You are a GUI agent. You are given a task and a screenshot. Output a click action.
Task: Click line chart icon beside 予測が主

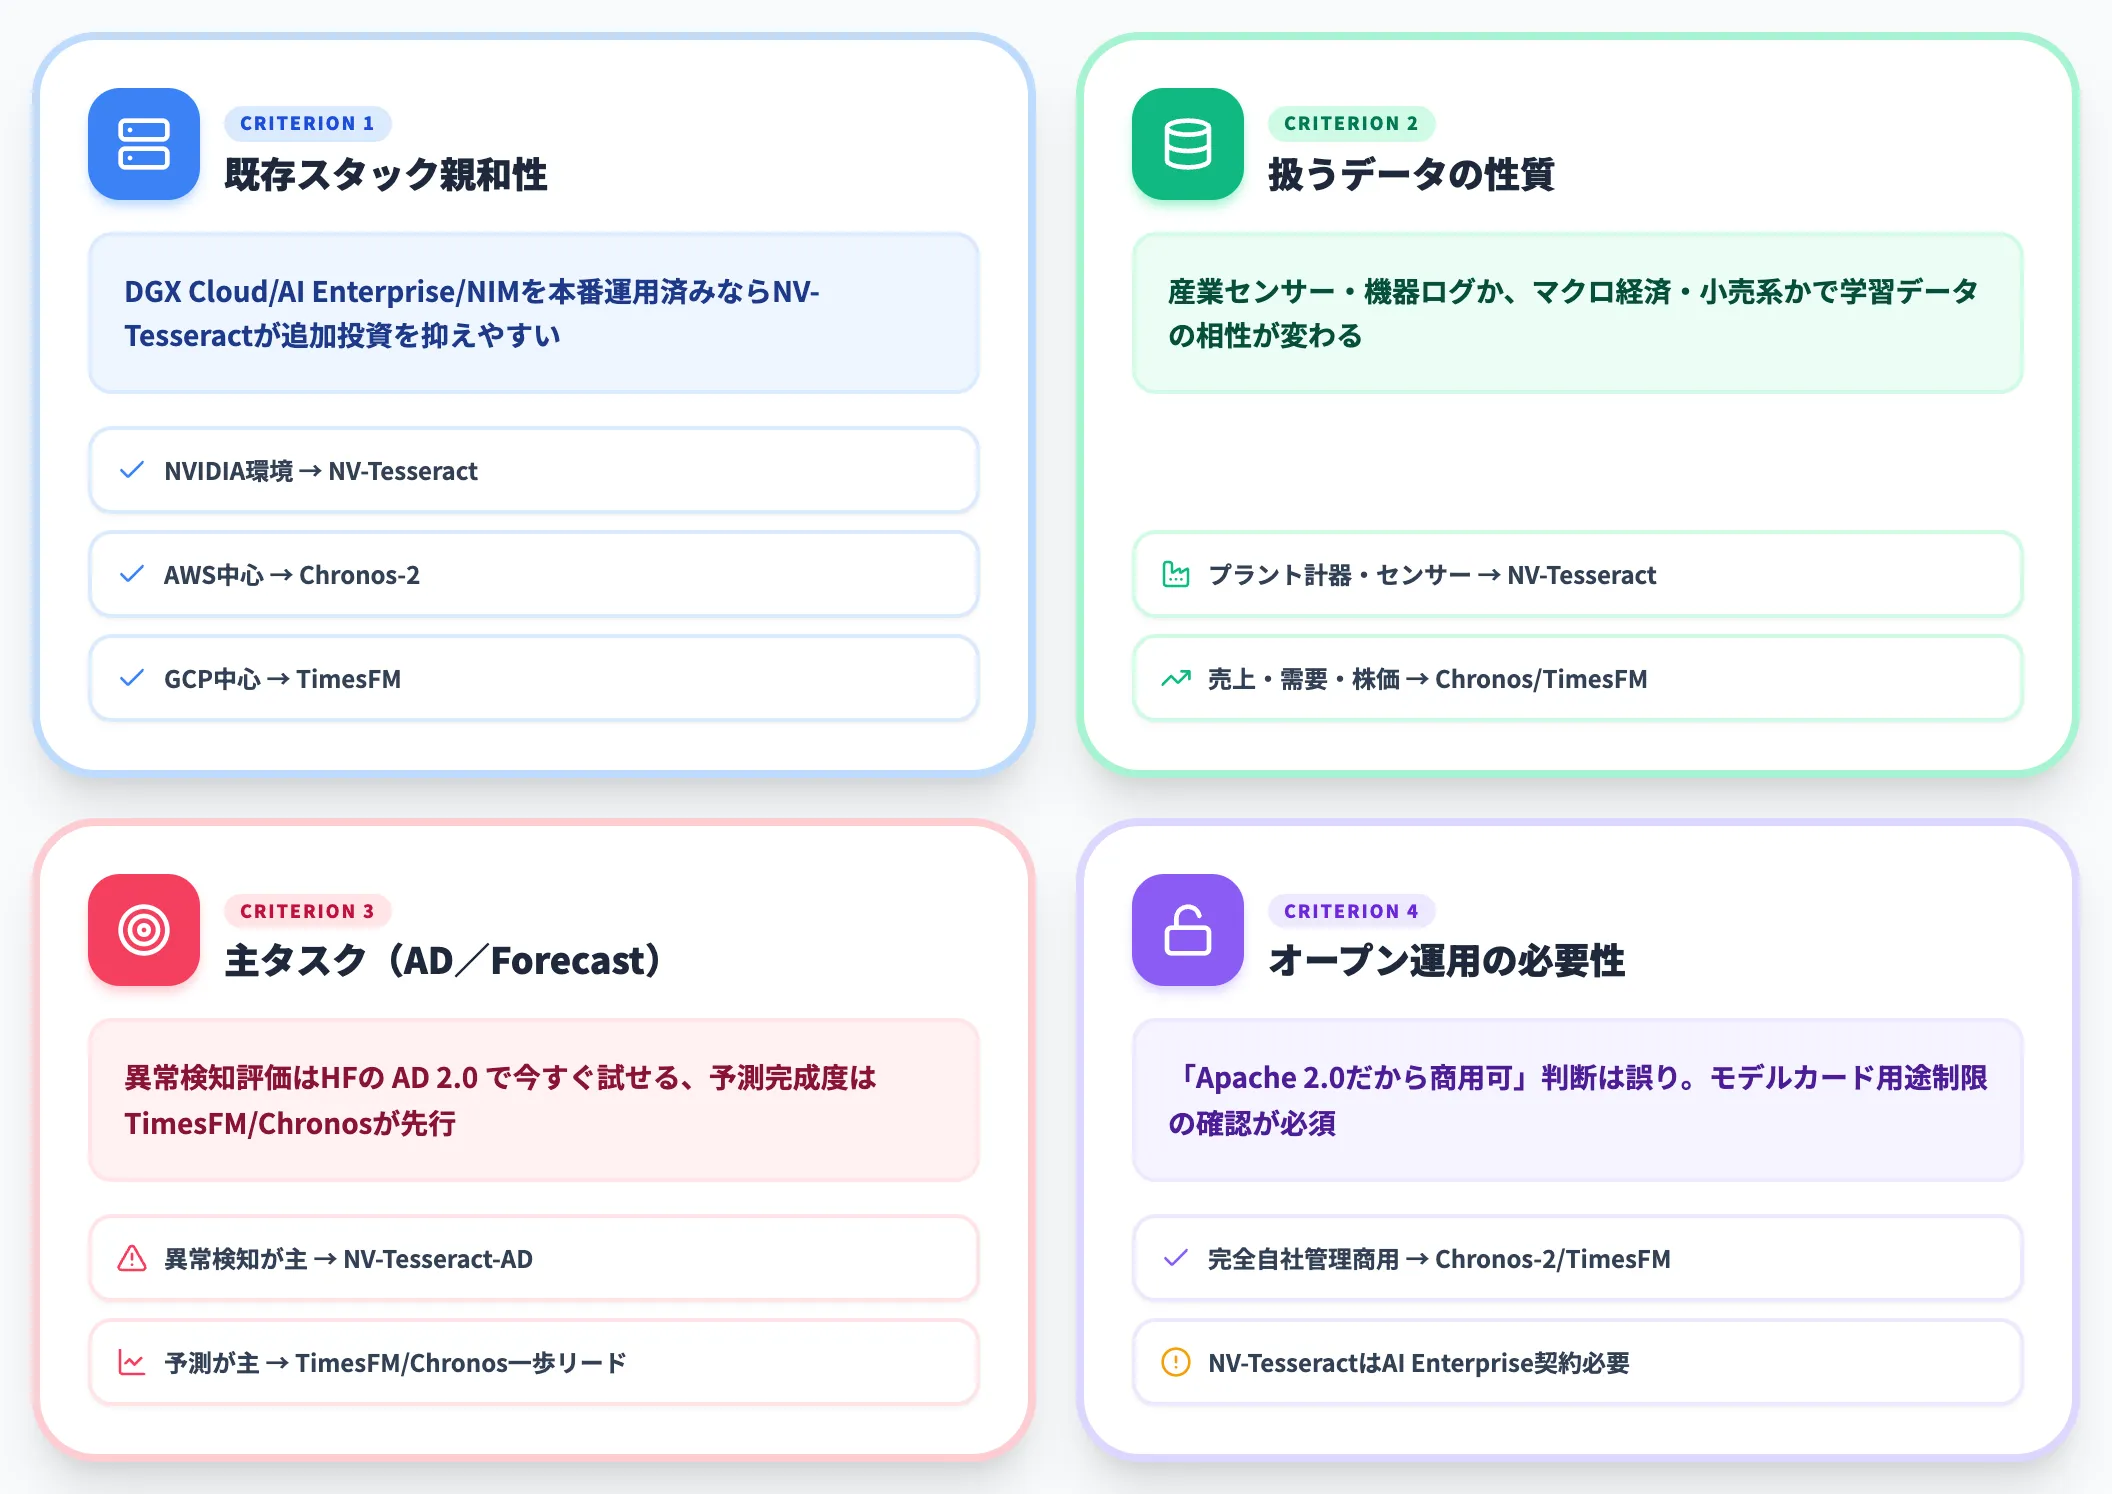click(x=132, y=1362)
